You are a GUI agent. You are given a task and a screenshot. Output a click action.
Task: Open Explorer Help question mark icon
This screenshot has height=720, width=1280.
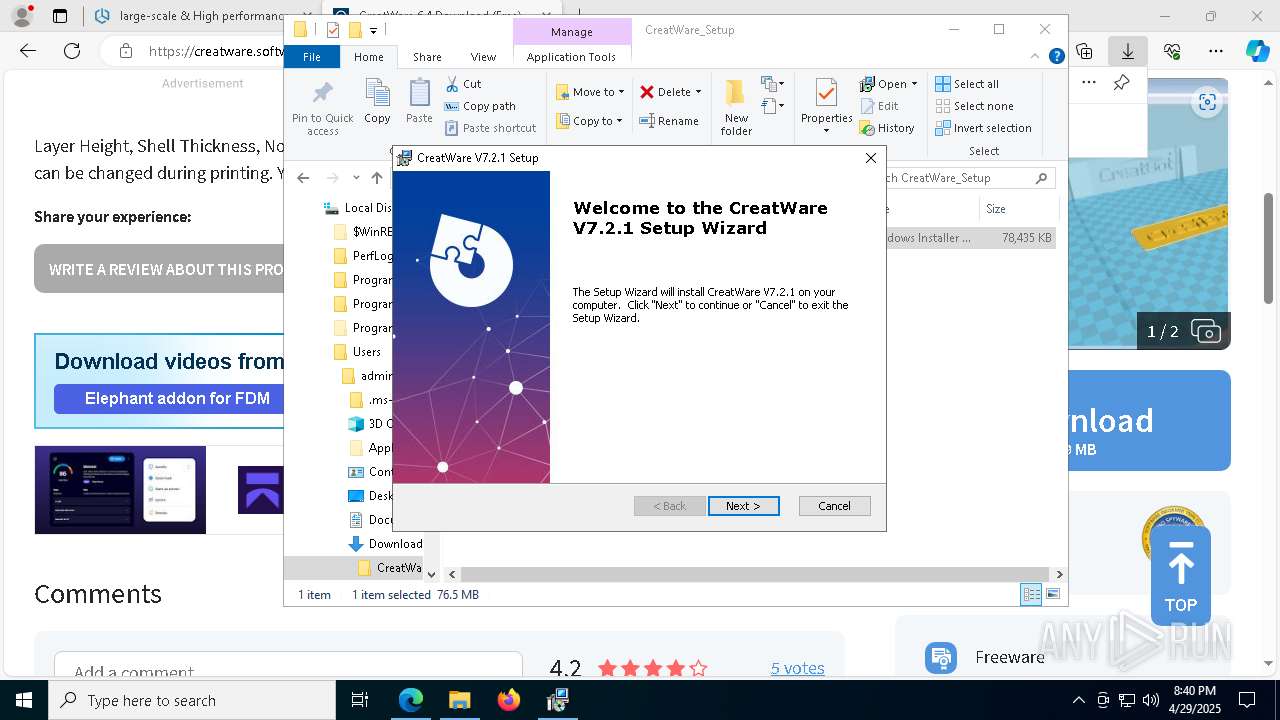1056,57
